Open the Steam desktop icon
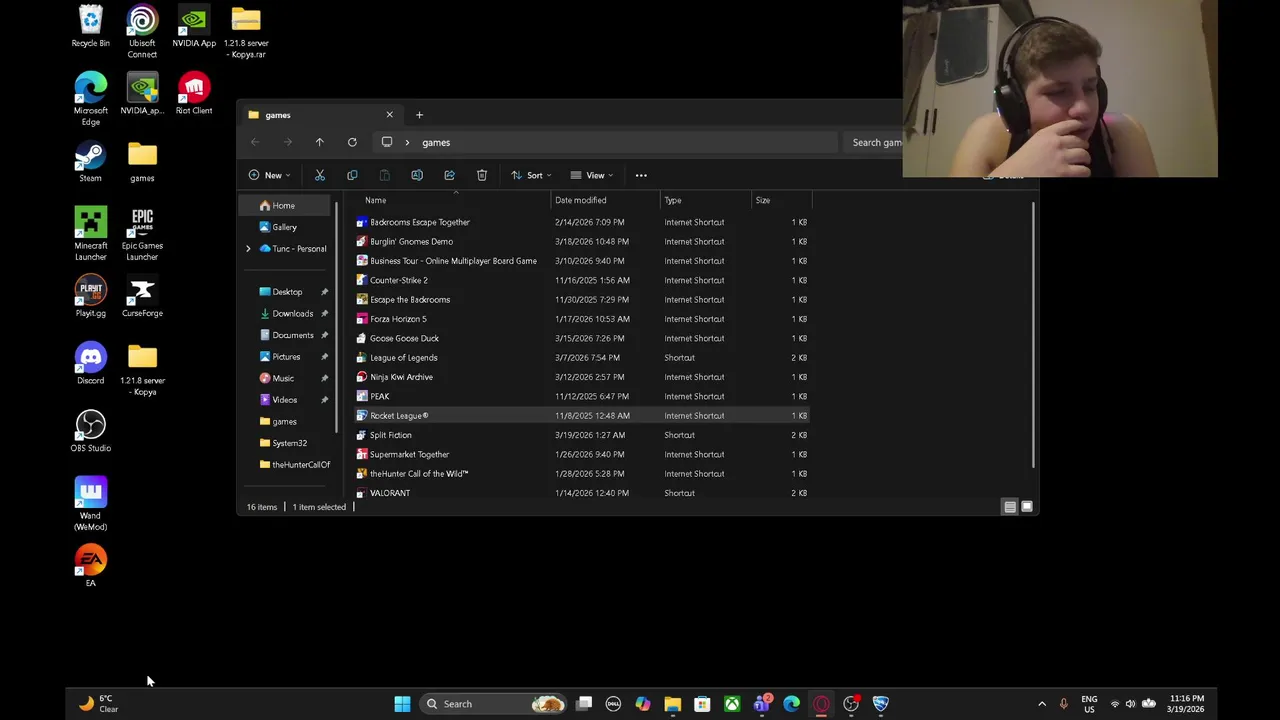This screenshot has width=1280, height=720. point(90,162)
